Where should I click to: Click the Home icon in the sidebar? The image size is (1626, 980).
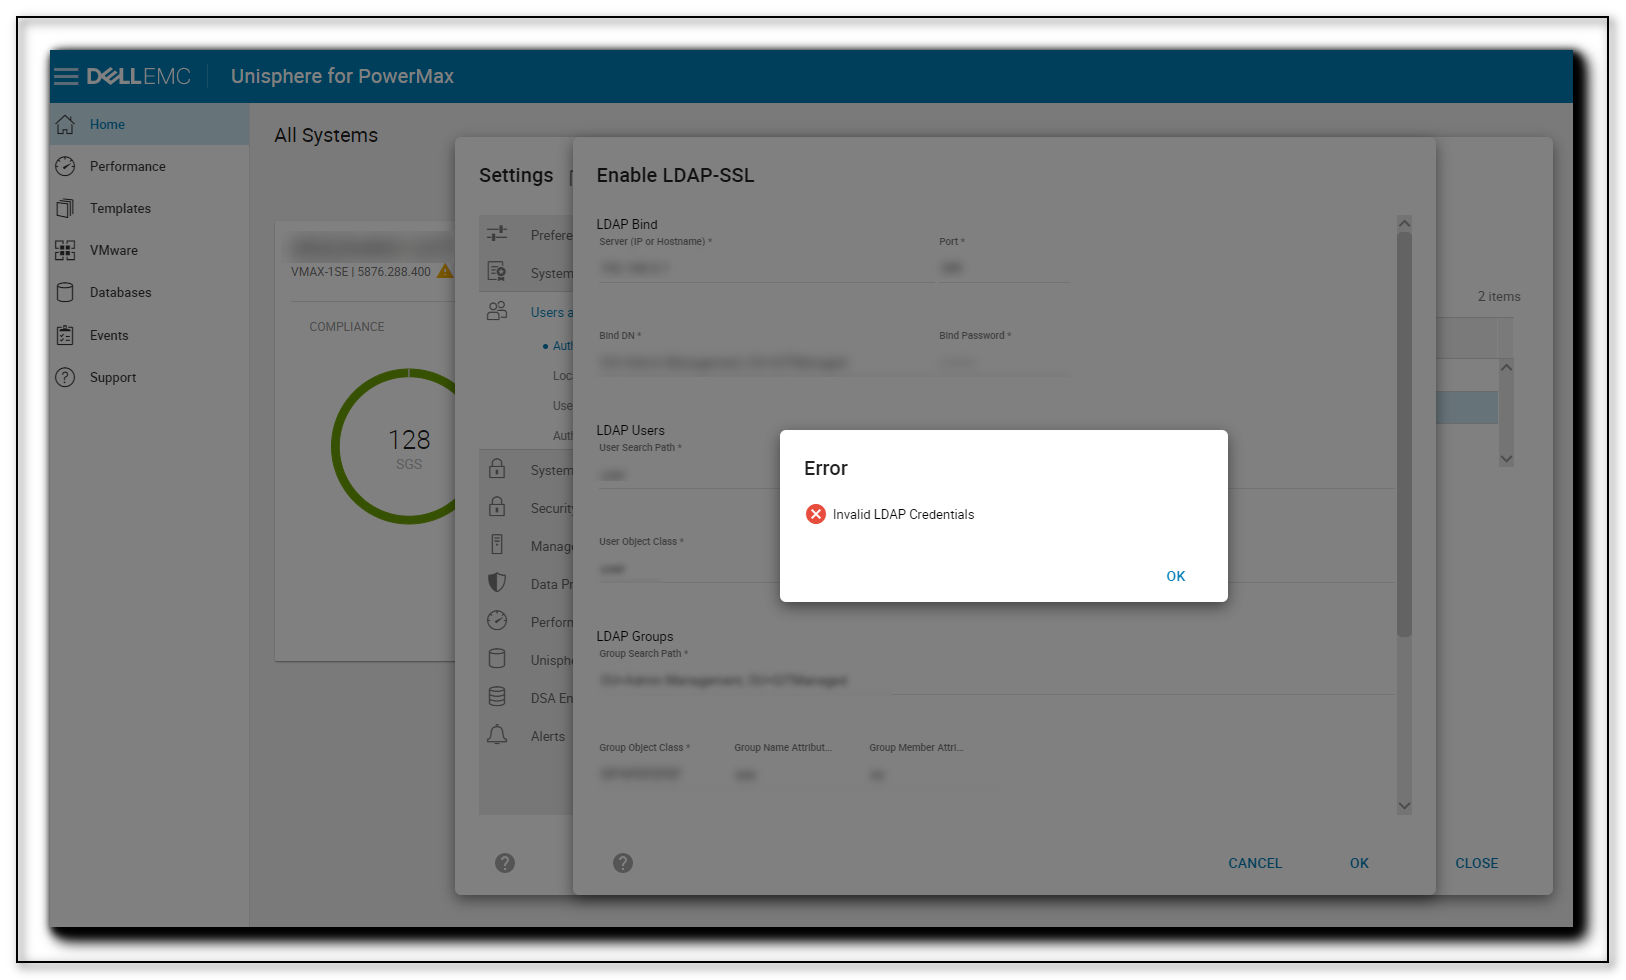pyautogui.click(x=65, y=124)
